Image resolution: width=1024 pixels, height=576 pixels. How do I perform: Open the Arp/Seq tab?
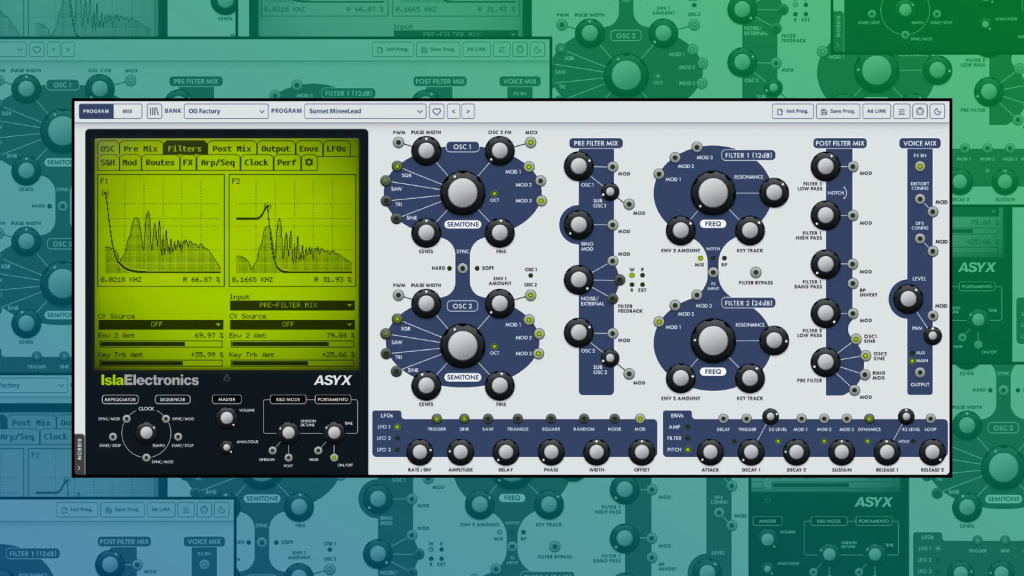217,162
